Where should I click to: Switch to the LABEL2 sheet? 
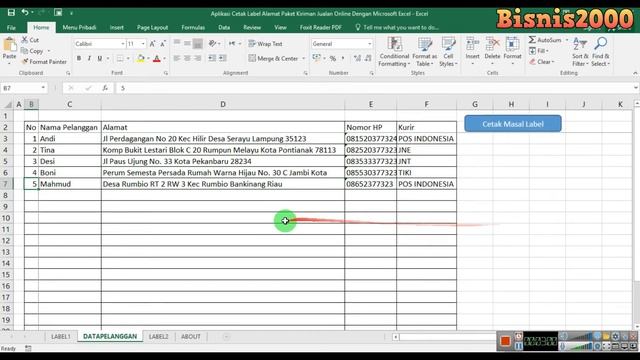[158, 336]
